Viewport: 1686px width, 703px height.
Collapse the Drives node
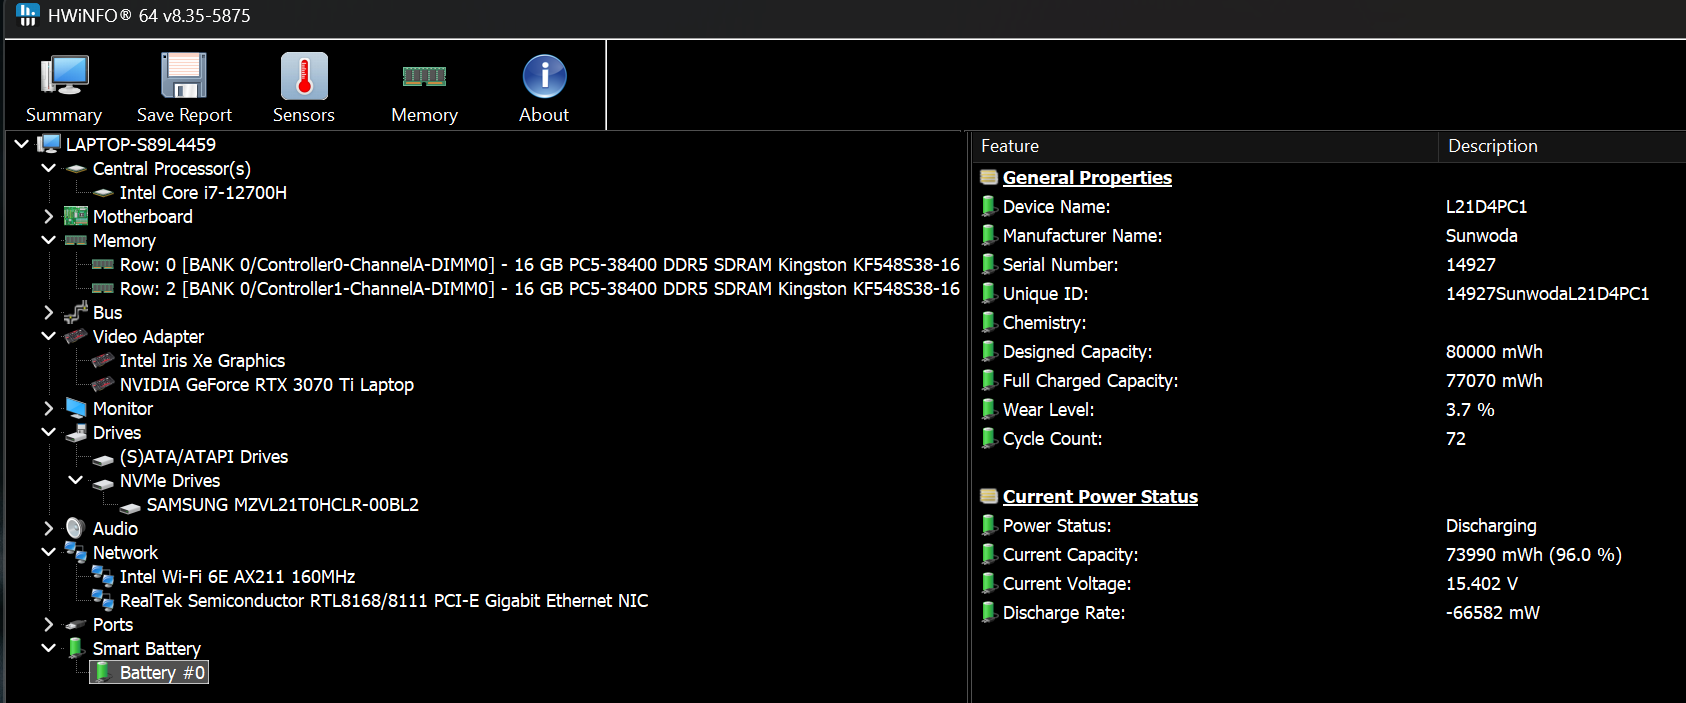coord(48,432)
